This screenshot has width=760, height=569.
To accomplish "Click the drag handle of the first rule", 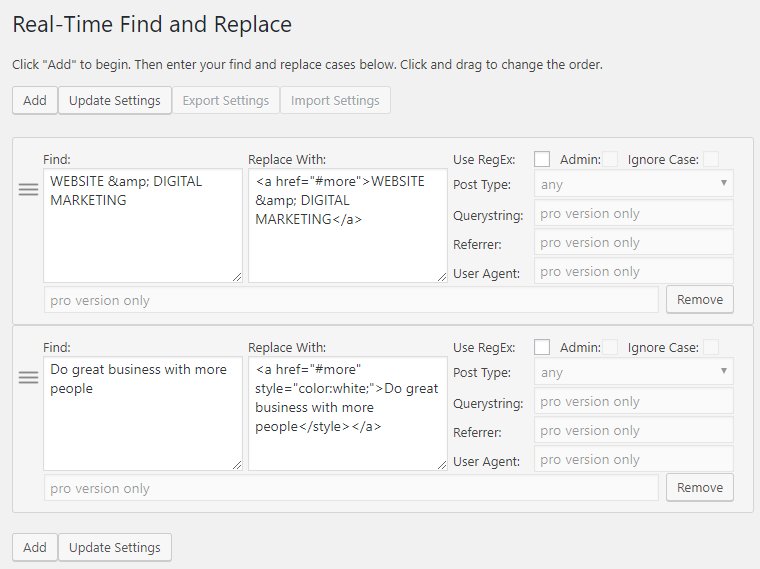I will pyautogui.click(x=29, y=190).
